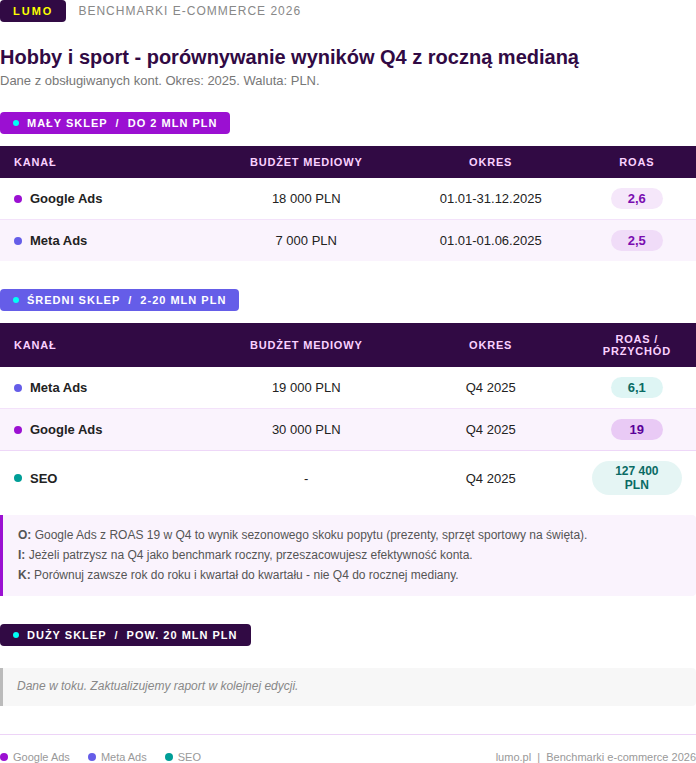
Task: Click the subtitle 'Dane z obsługiwanych kont'
Action: tap(160, 81)
